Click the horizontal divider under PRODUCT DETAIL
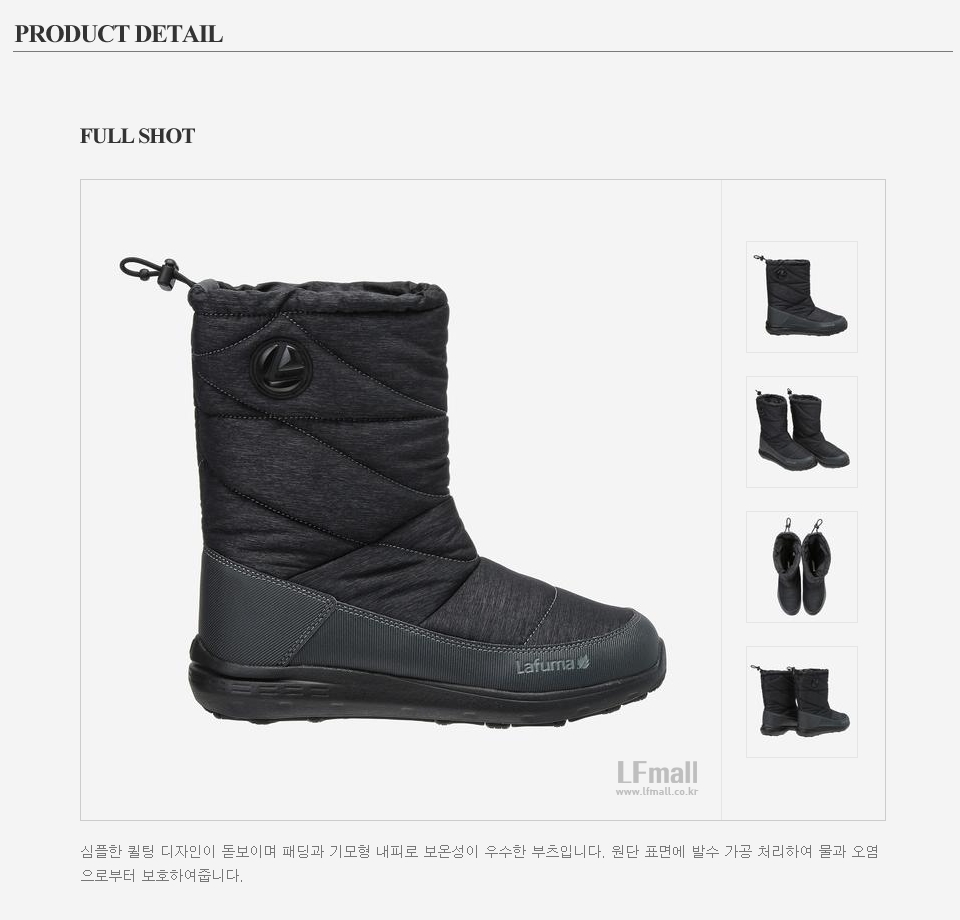The height and width of the screenshot is (920, 960). (483, 51)
